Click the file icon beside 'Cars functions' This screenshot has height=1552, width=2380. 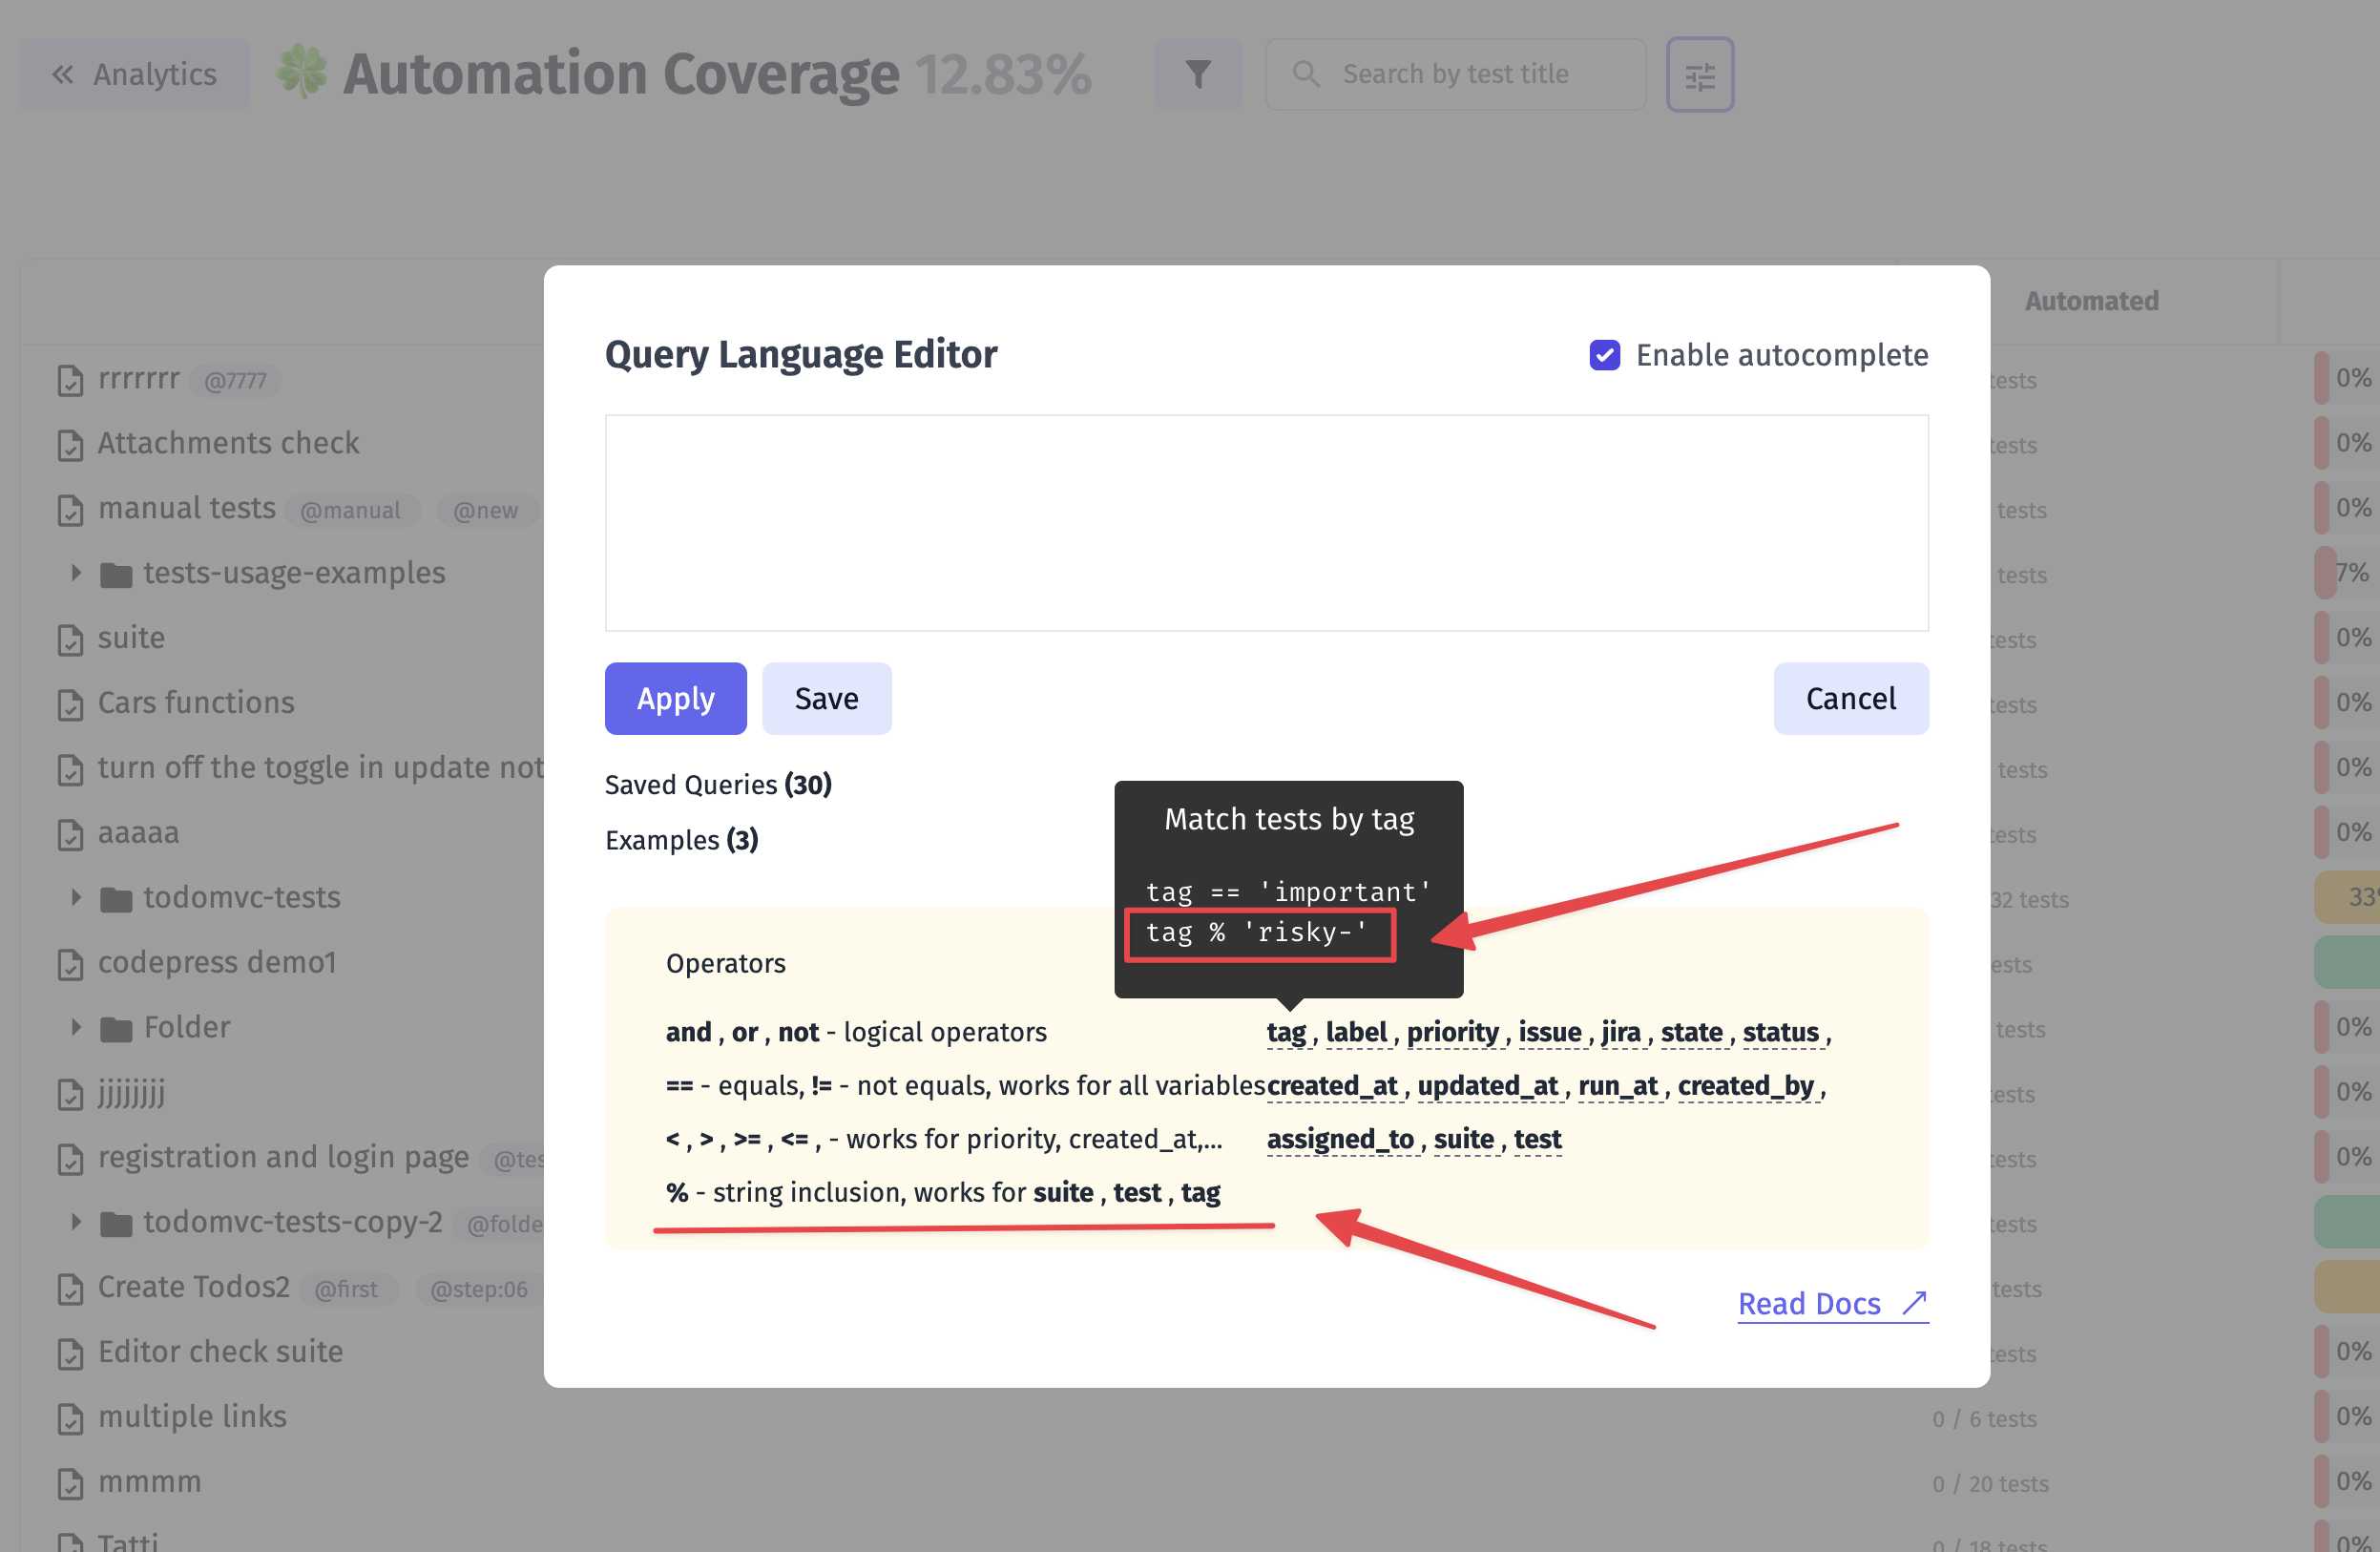pyautogui.click(x=70, y=704)
